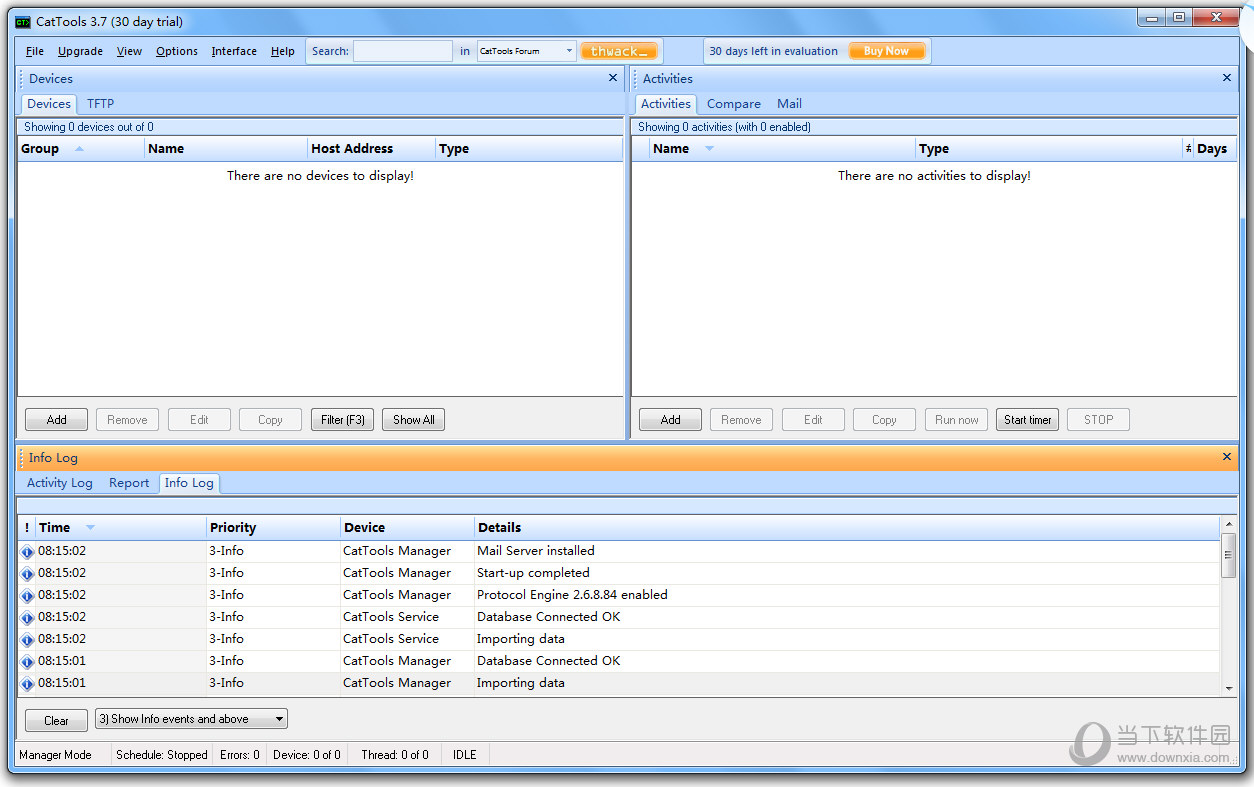This screenshot has width=1254, height=787.
Task: Click the exclamation column header in log
Action: pos(27,527)
